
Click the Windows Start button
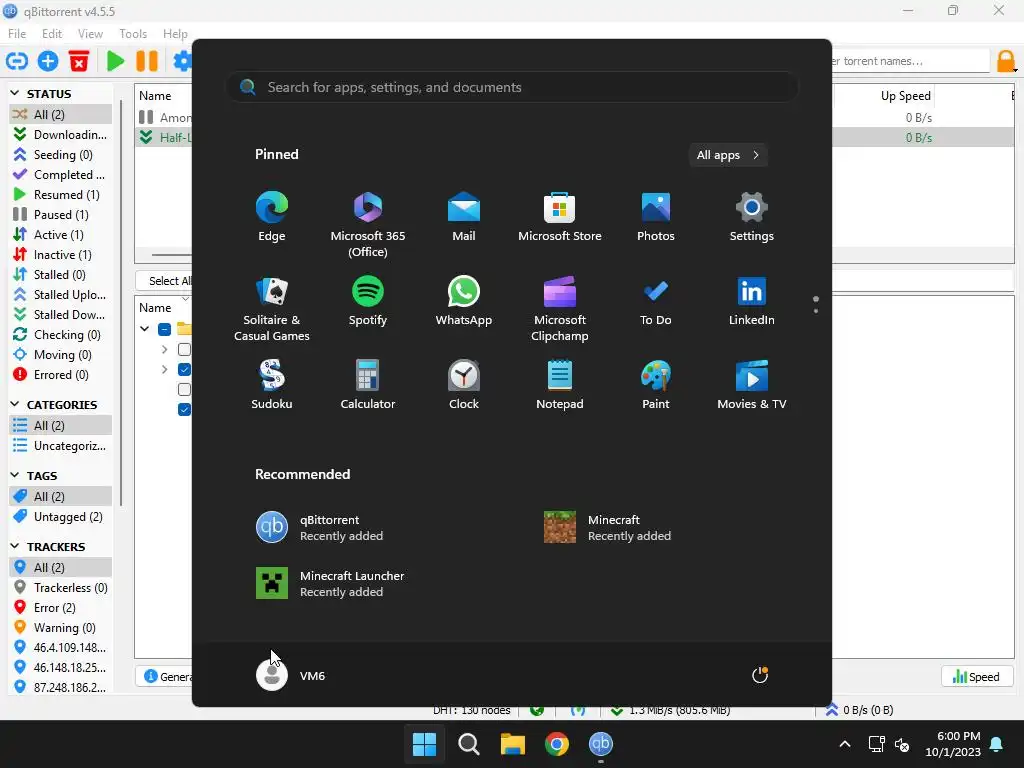(424, 744)
